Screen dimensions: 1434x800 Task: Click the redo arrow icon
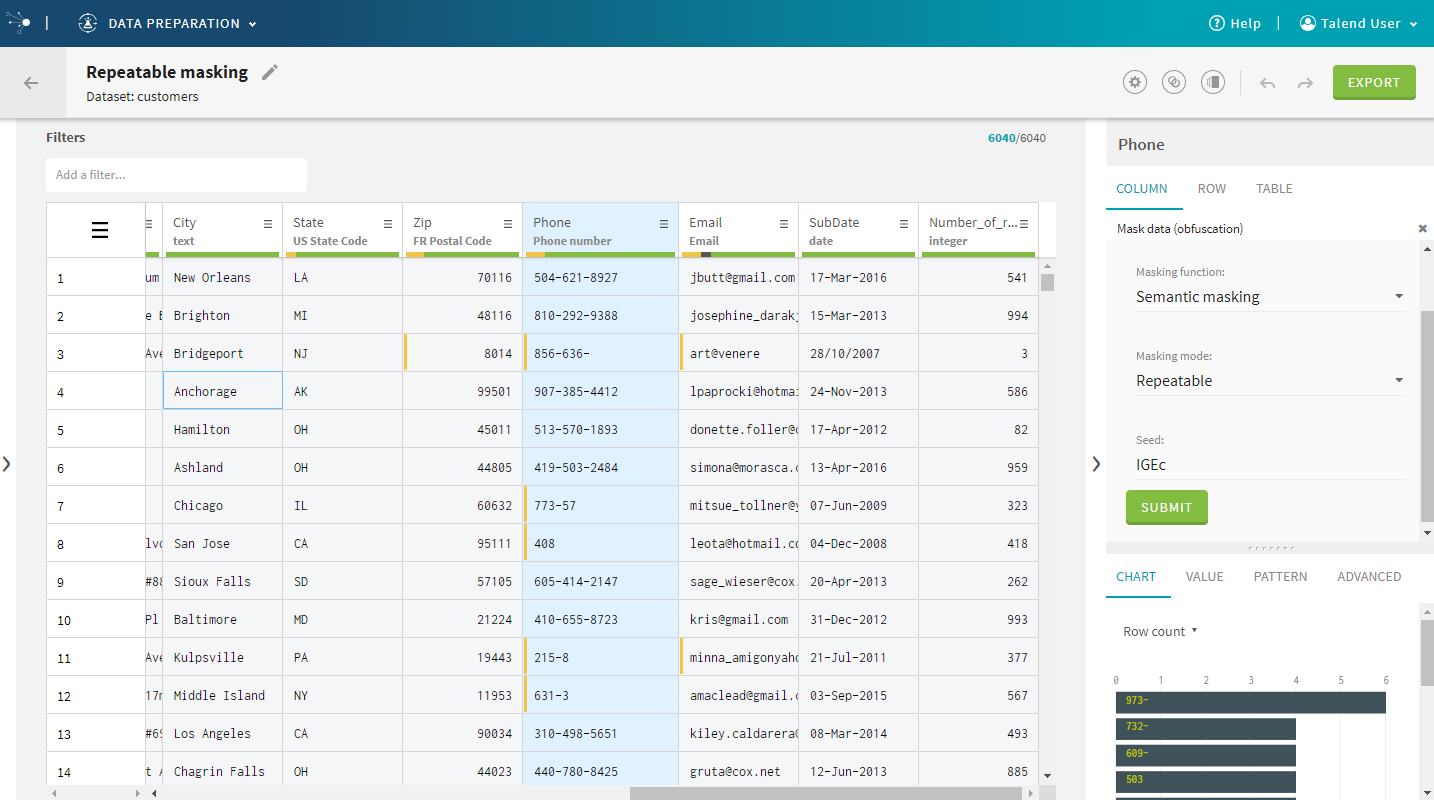pos(1305,83)
